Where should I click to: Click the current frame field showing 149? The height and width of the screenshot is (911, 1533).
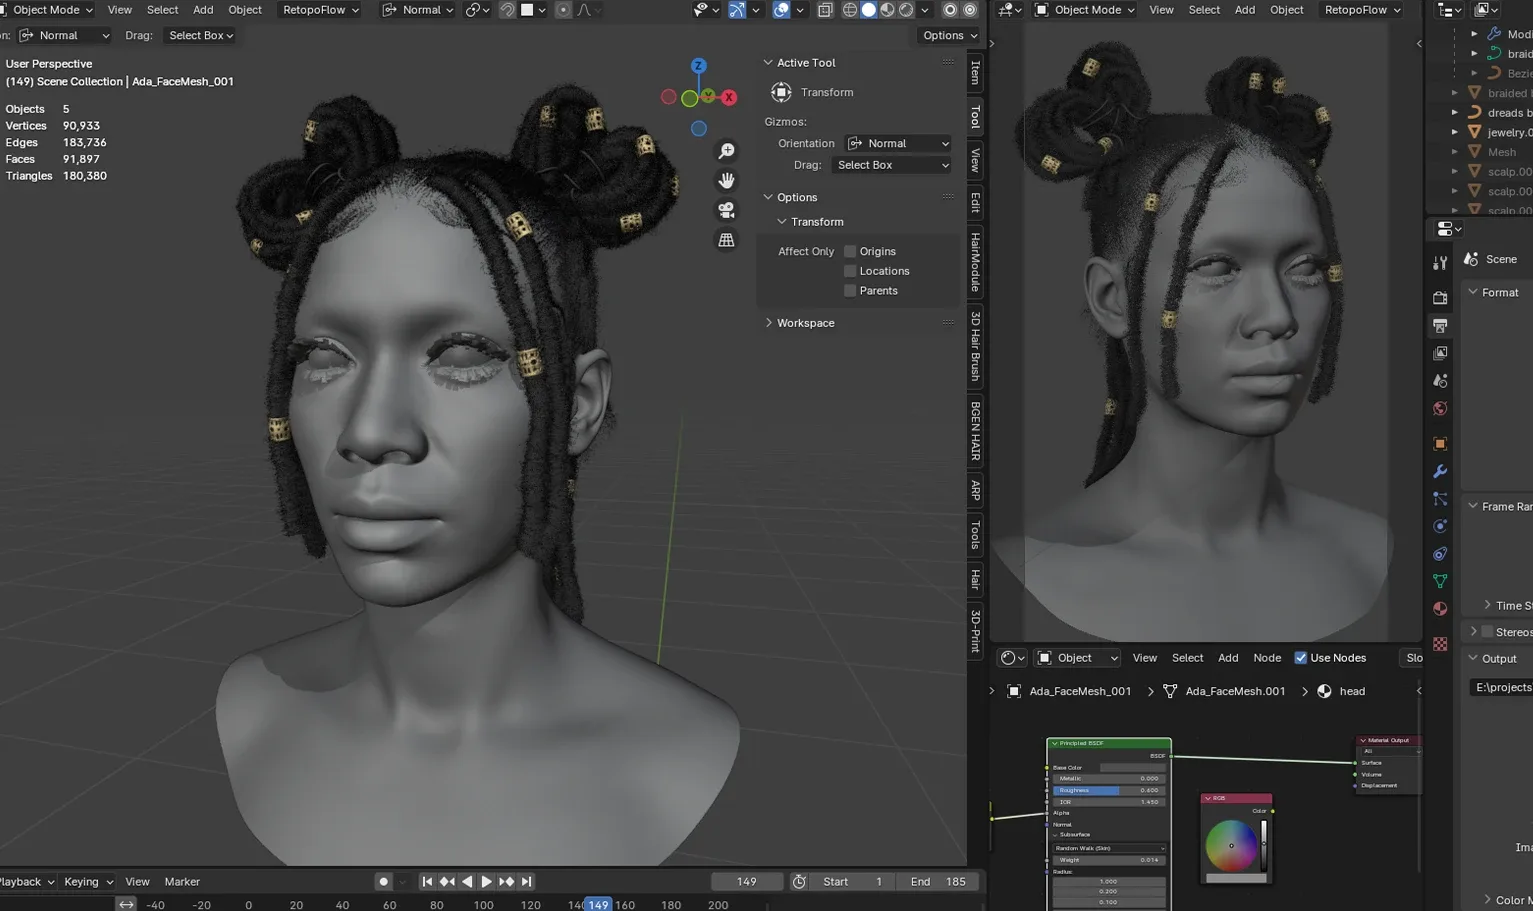click(x=747, y=882)
